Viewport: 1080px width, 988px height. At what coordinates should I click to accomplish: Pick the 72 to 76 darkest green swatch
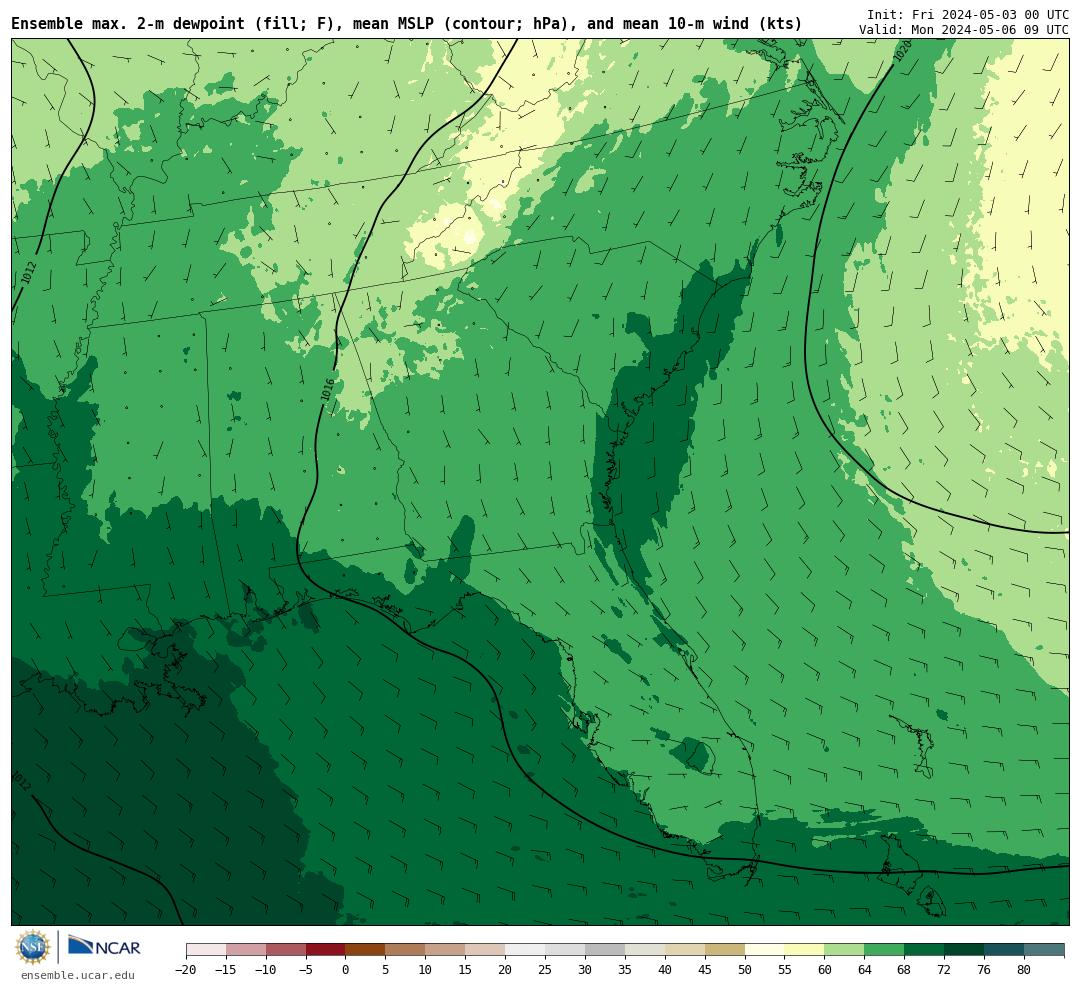[x=964, y=950]
